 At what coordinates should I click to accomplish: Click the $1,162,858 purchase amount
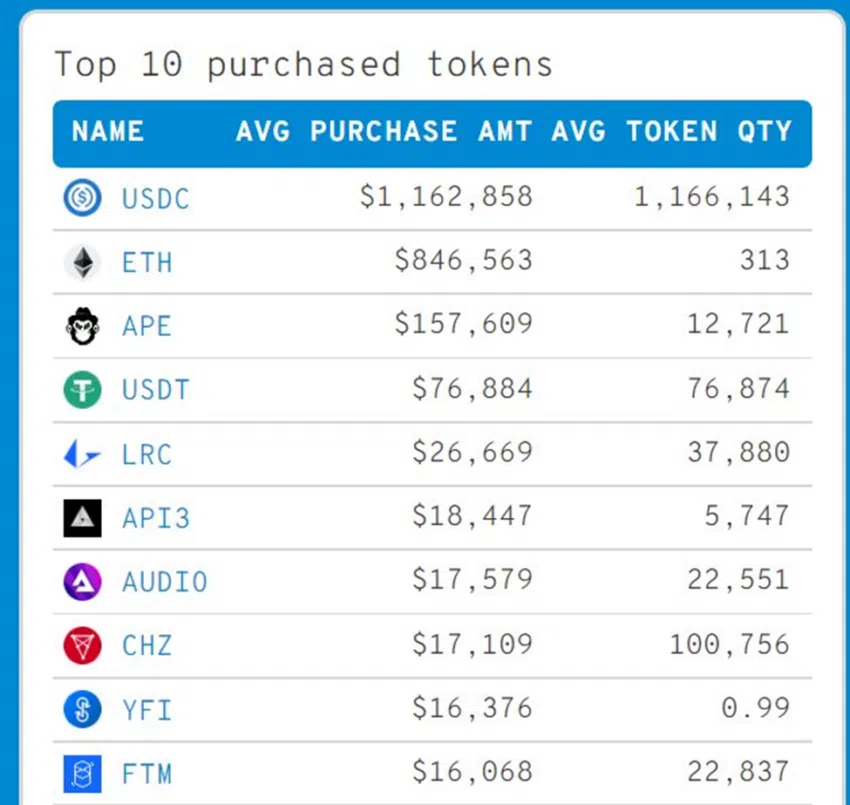pos(446,197)
